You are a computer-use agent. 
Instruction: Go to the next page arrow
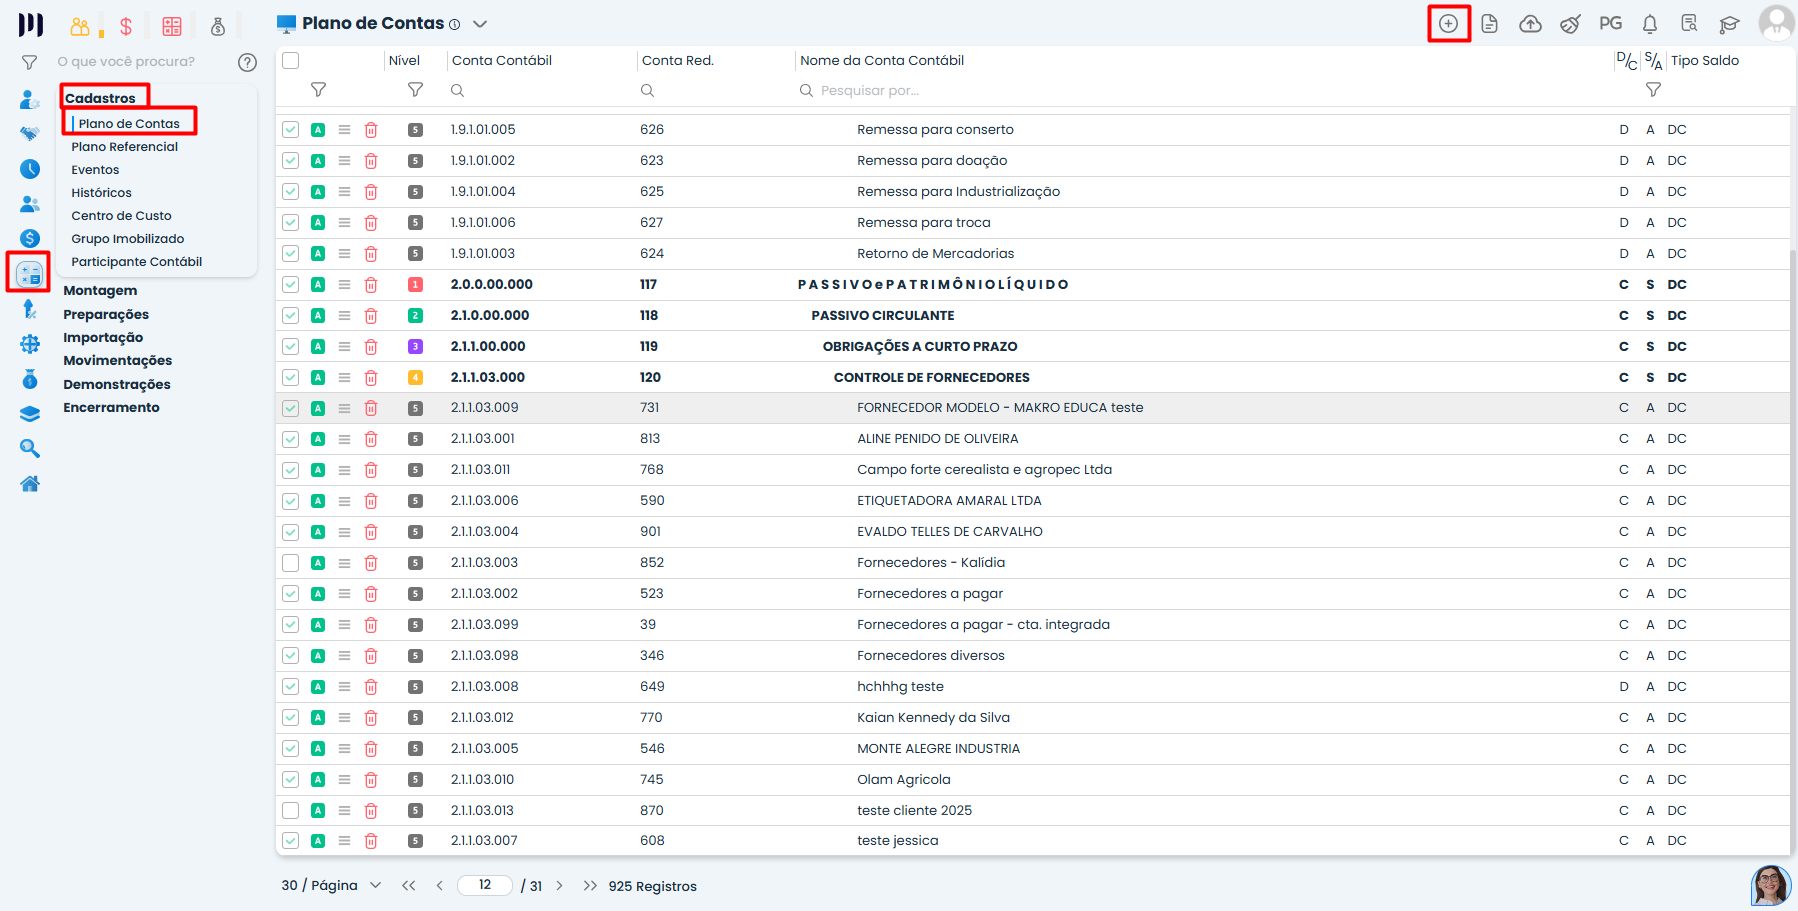[559, 886]
